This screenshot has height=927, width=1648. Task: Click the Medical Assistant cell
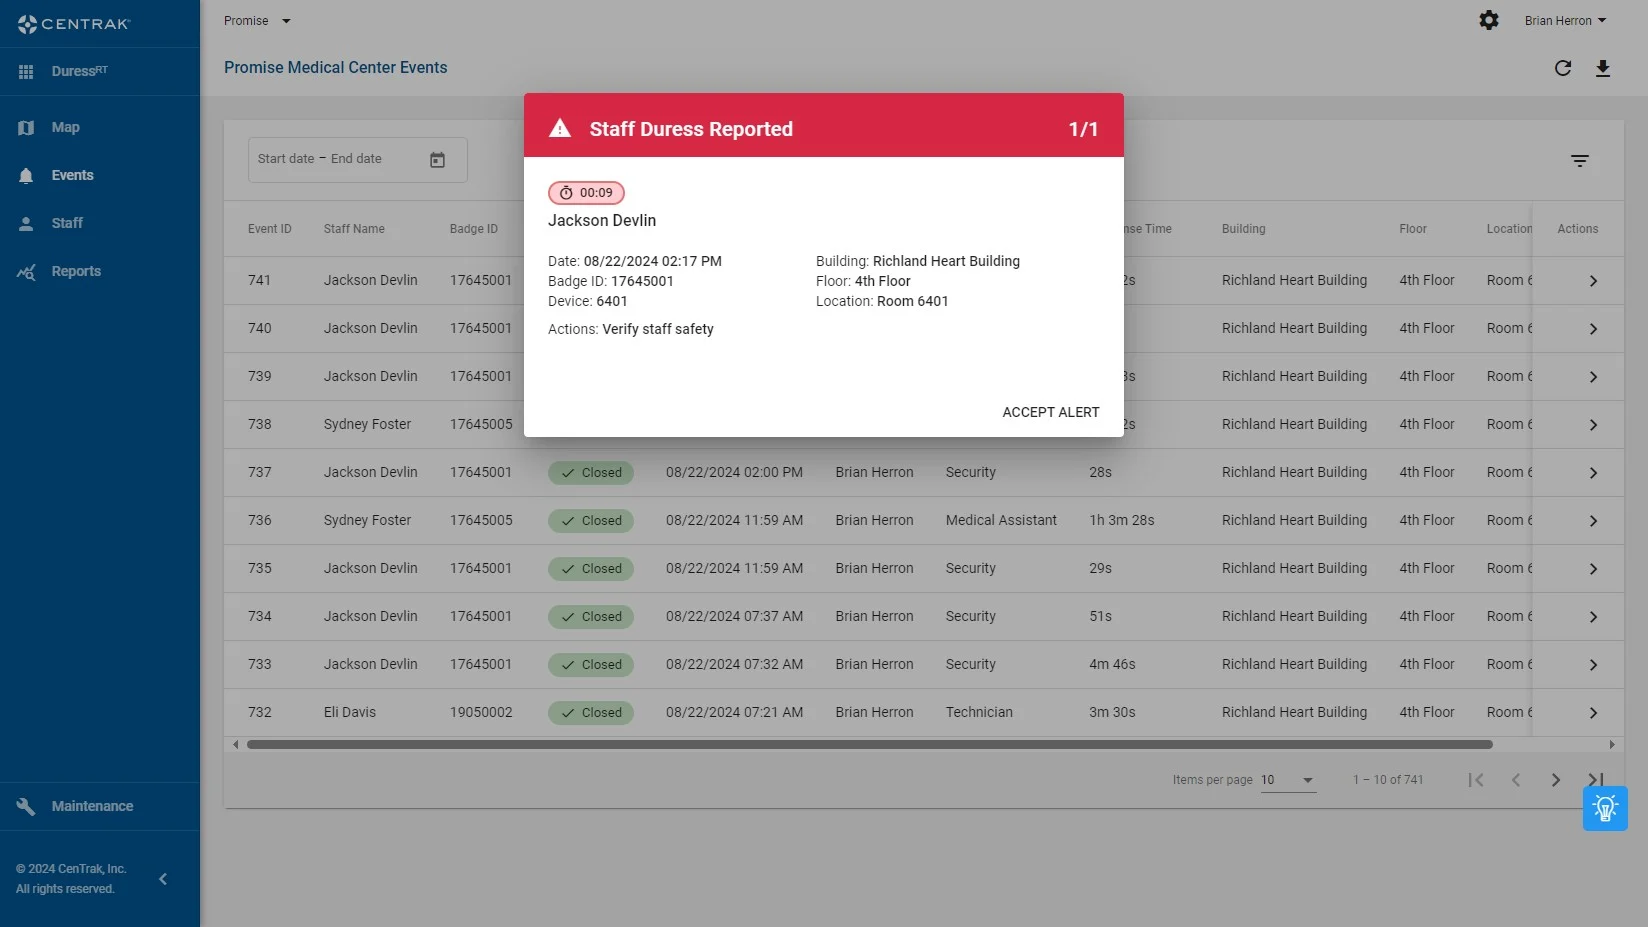click(x=1001, y=521)
